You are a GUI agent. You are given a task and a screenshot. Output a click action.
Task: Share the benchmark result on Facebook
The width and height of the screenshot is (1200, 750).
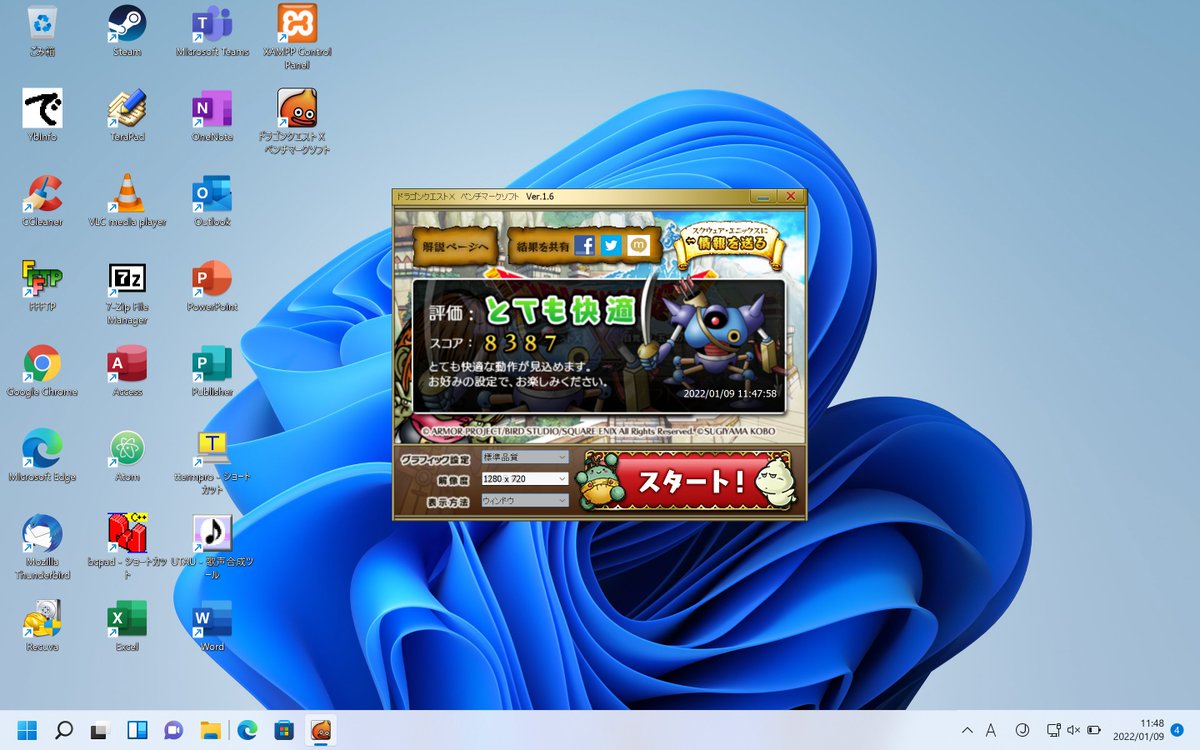[x=585, y=245]
